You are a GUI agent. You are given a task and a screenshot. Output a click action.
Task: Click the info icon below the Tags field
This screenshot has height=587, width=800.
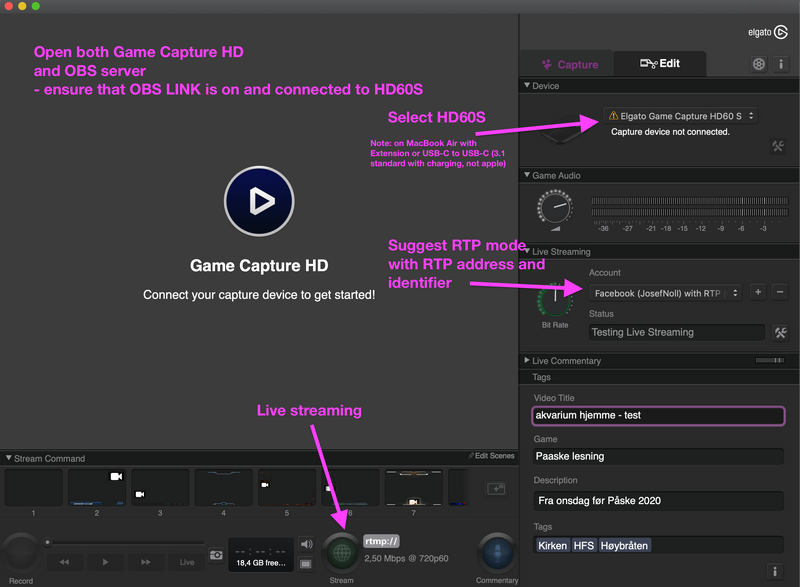[774, 571]
